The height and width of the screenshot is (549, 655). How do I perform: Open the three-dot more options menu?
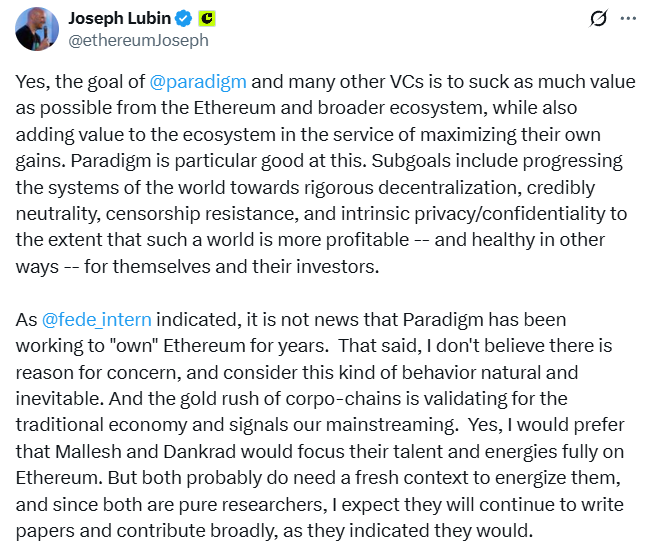click(628, 19)
